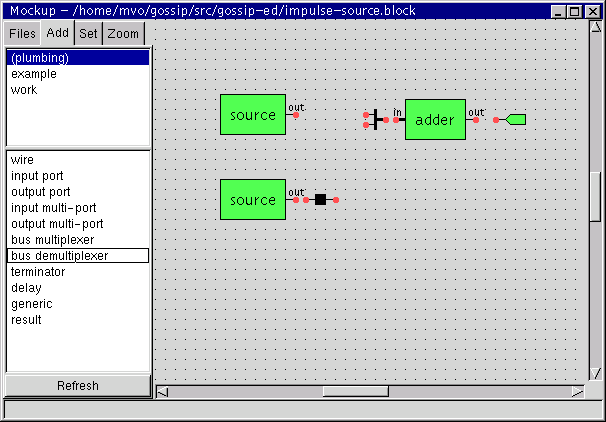Click the horizontal scrollbar left arrow
This screenshot has height=422, width=606.
pos(163,392)
